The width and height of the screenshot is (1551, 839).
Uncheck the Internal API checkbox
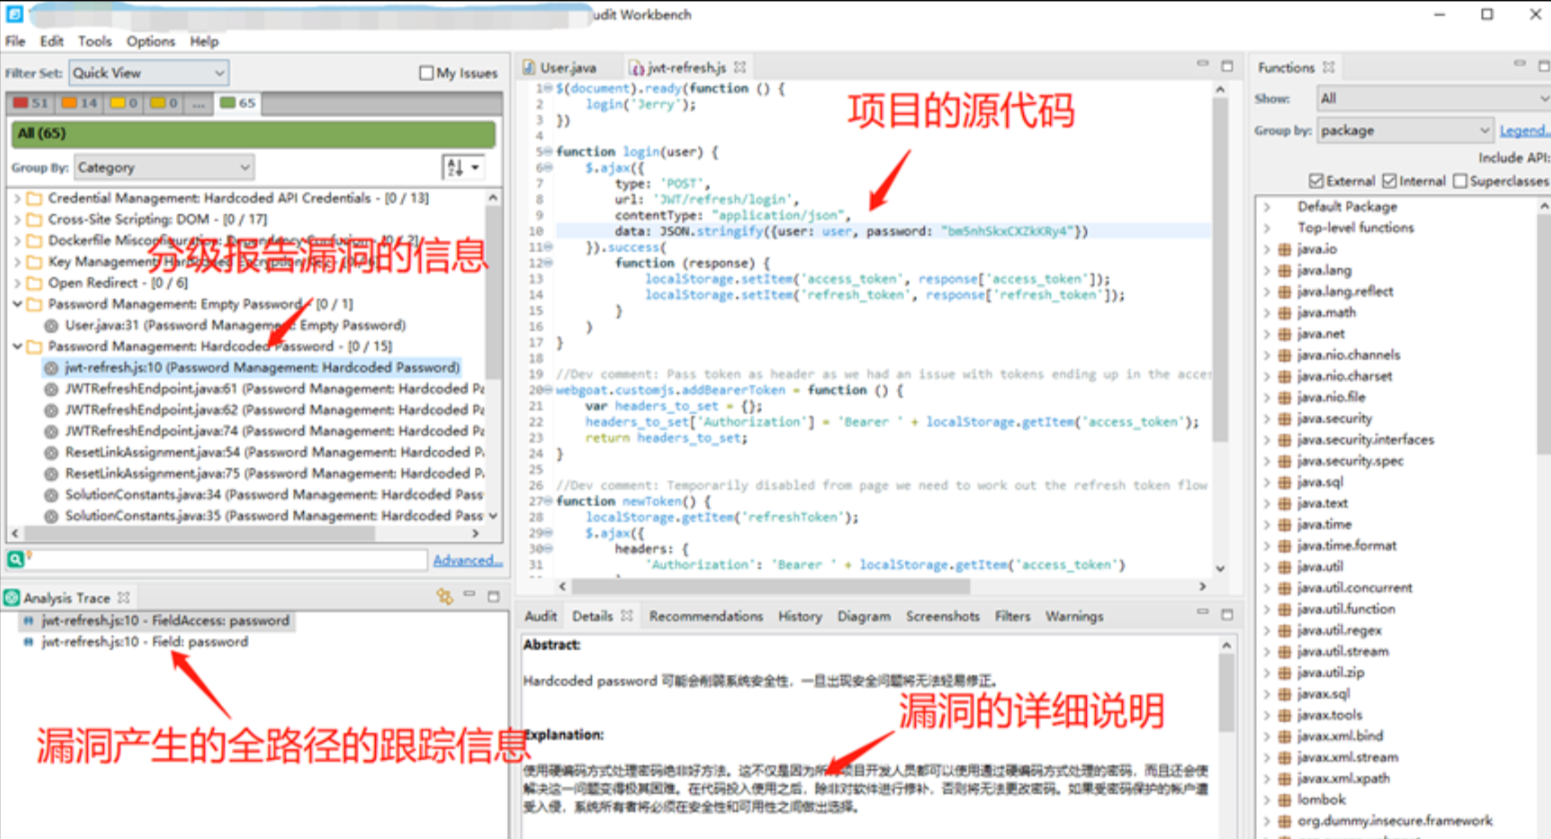tap(1389, 181)
